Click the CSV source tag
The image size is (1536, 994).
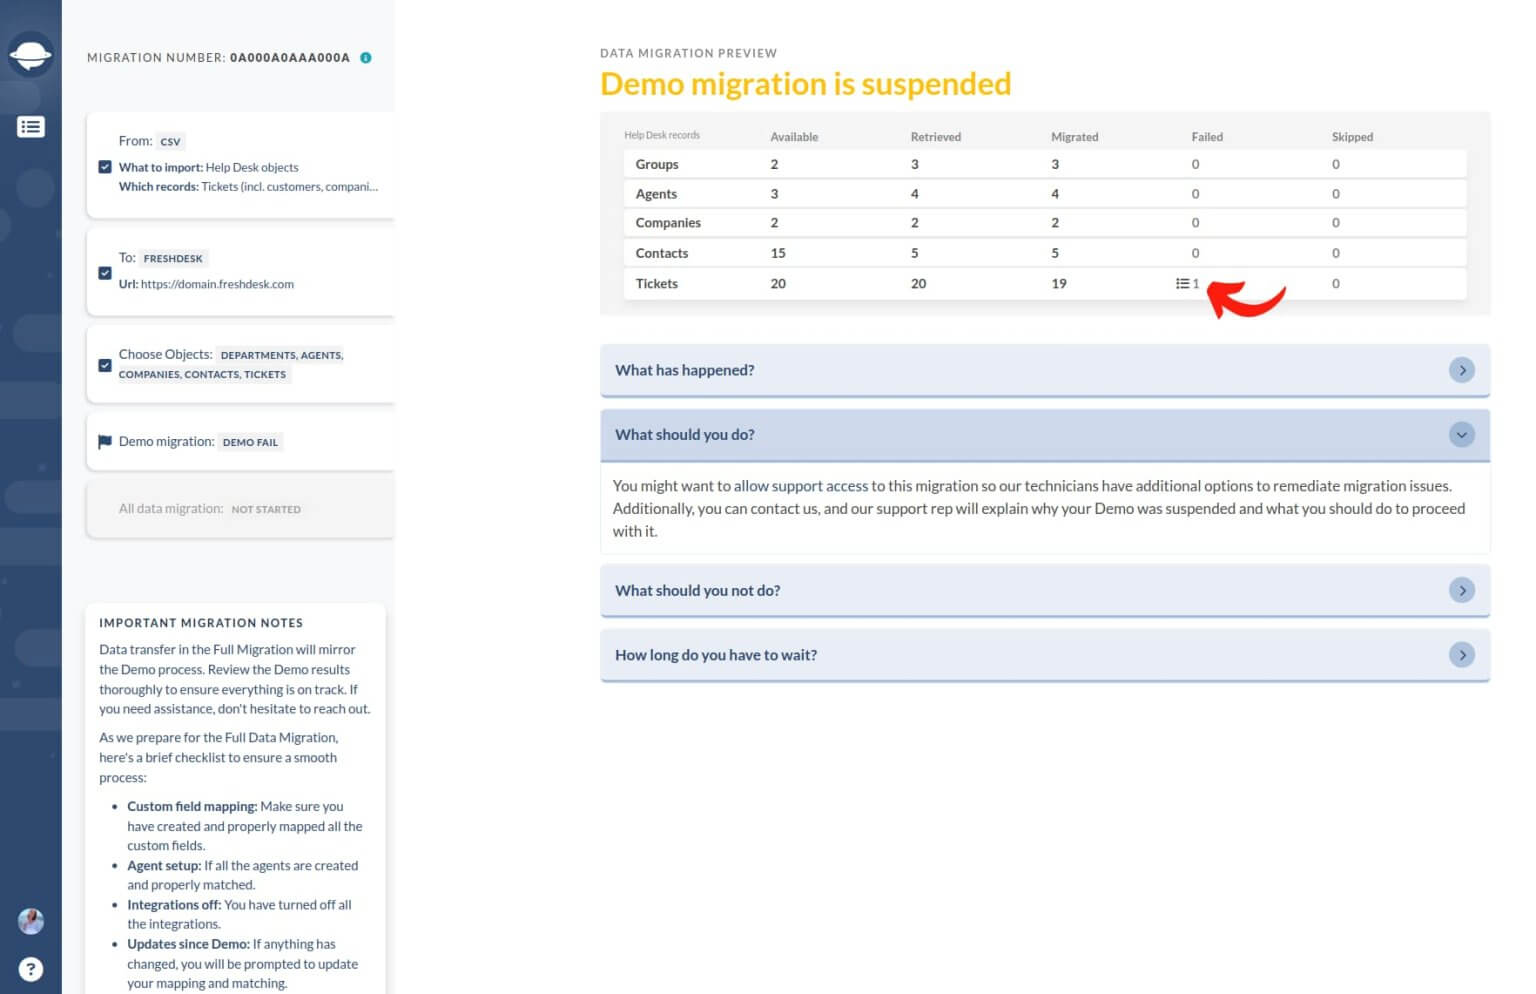(x=169, y=141)
